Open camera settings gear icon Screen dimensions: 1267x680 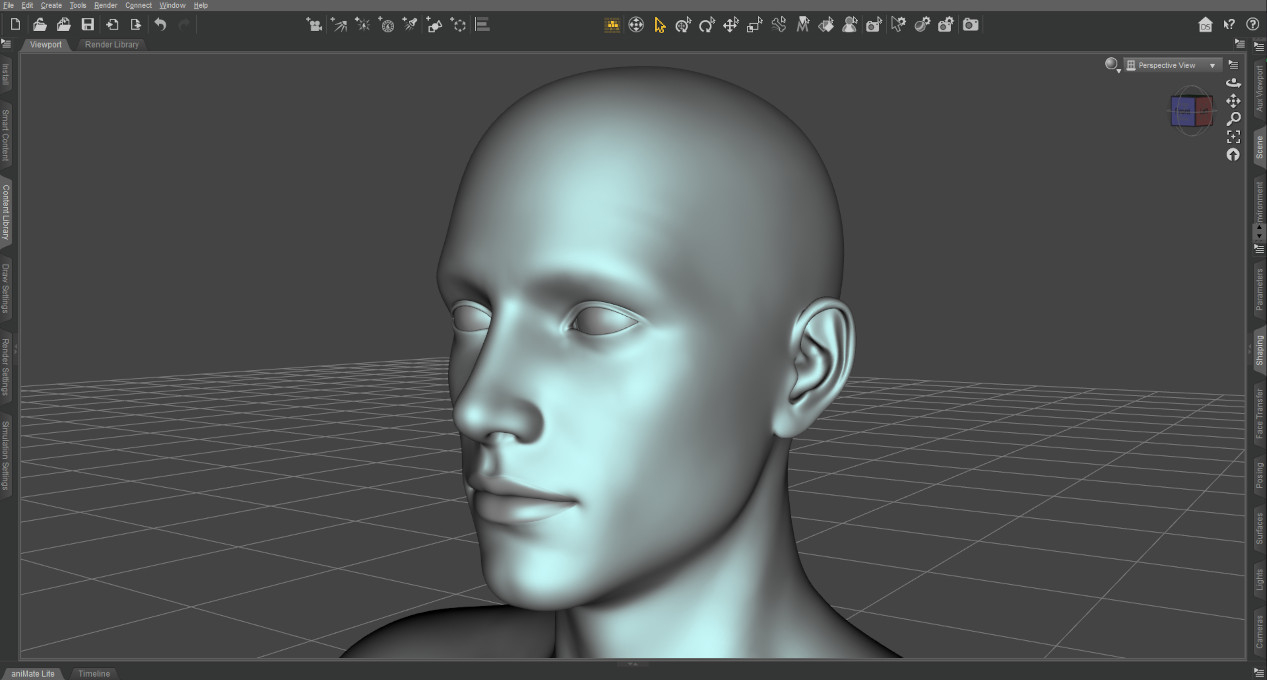pos(946,25)
